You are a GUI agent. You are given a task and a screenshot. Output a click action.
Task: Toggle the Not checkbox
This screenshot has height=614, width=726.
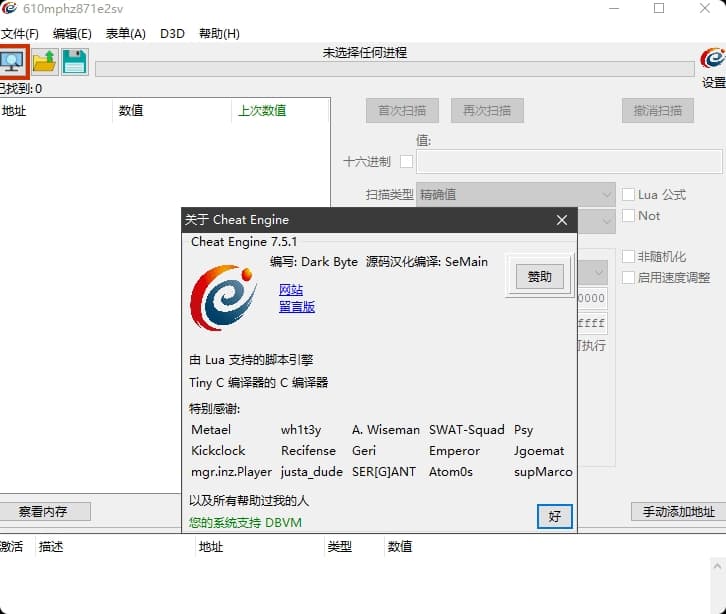click(x=628, y=216)
